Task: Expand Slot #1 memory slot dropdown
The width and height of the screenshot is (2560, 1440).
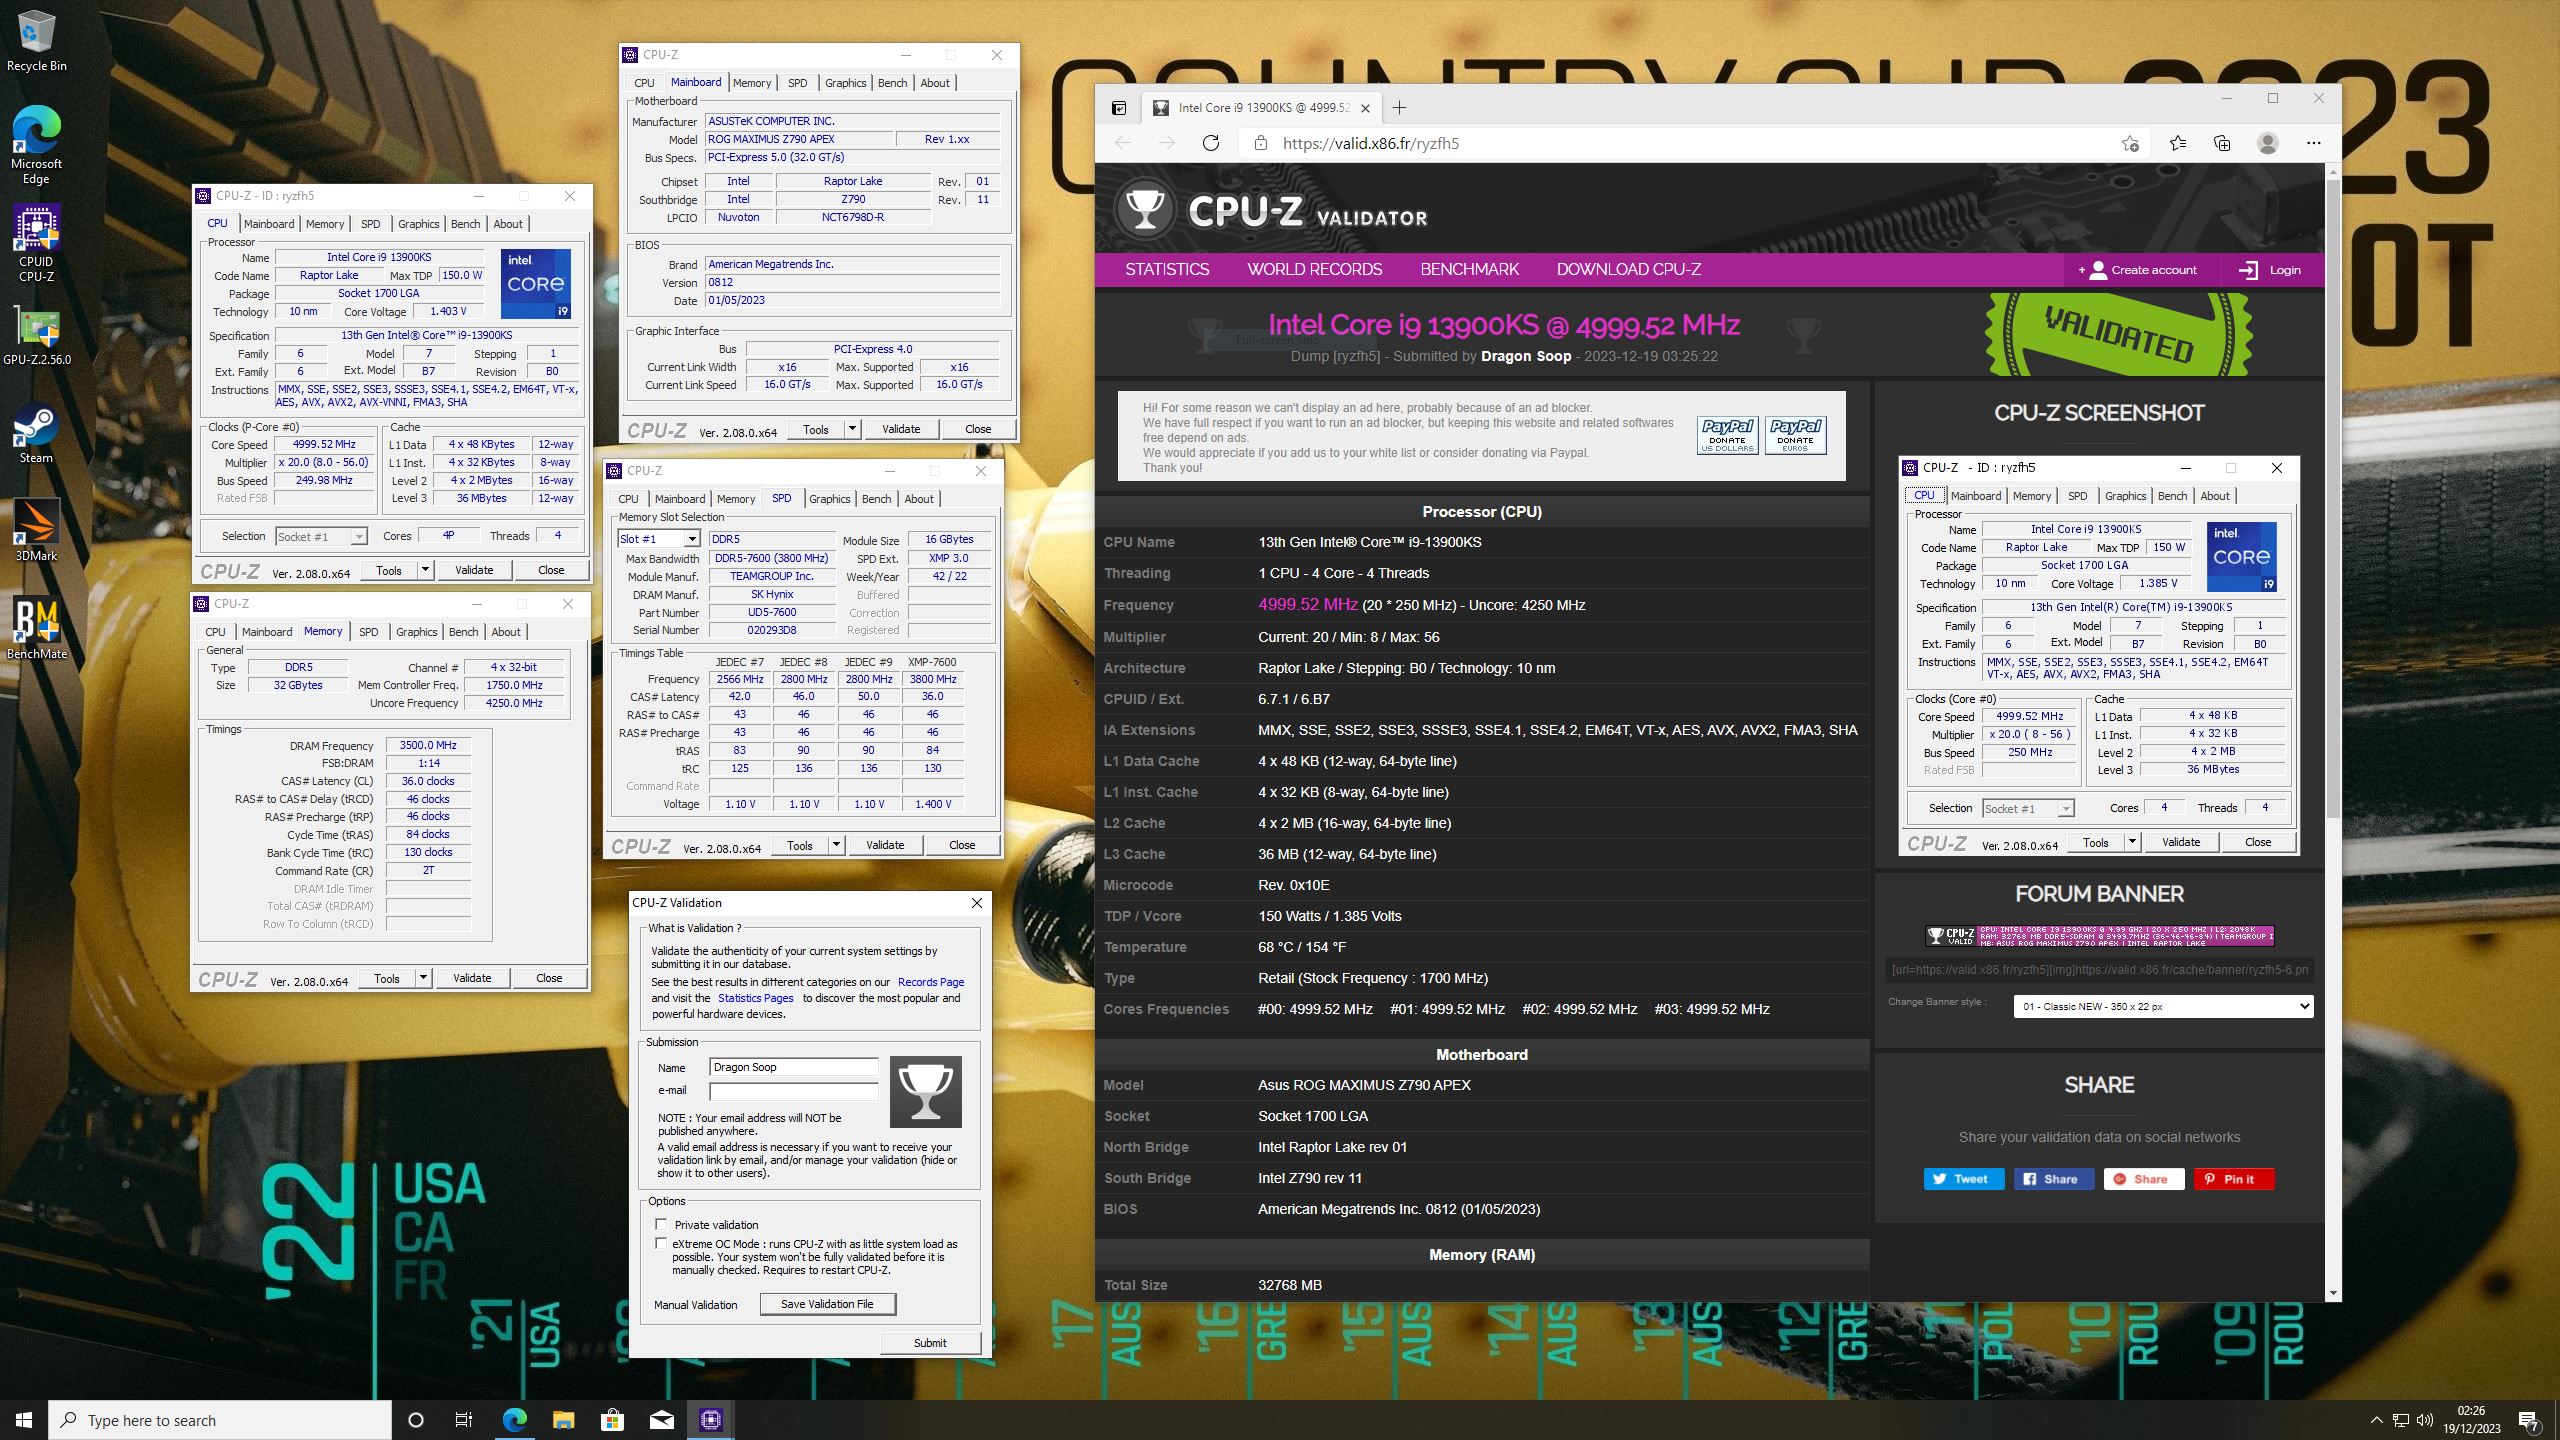Action: 691,539
